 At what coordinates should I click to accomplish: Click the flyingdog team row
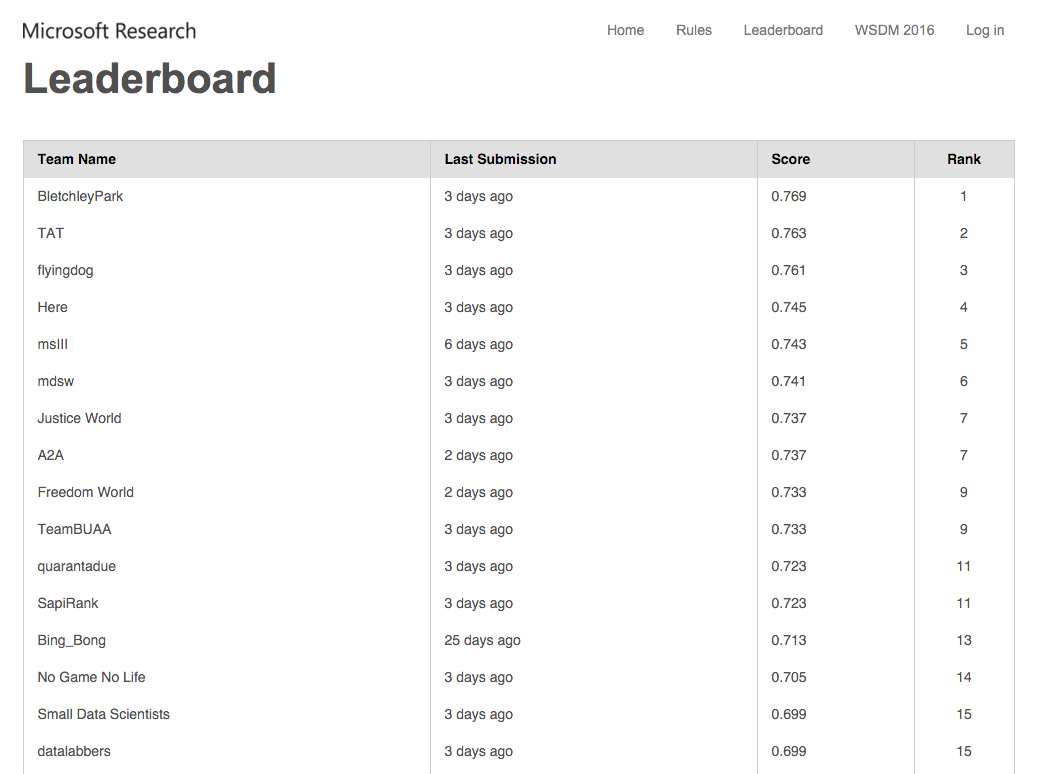(65, 270)
